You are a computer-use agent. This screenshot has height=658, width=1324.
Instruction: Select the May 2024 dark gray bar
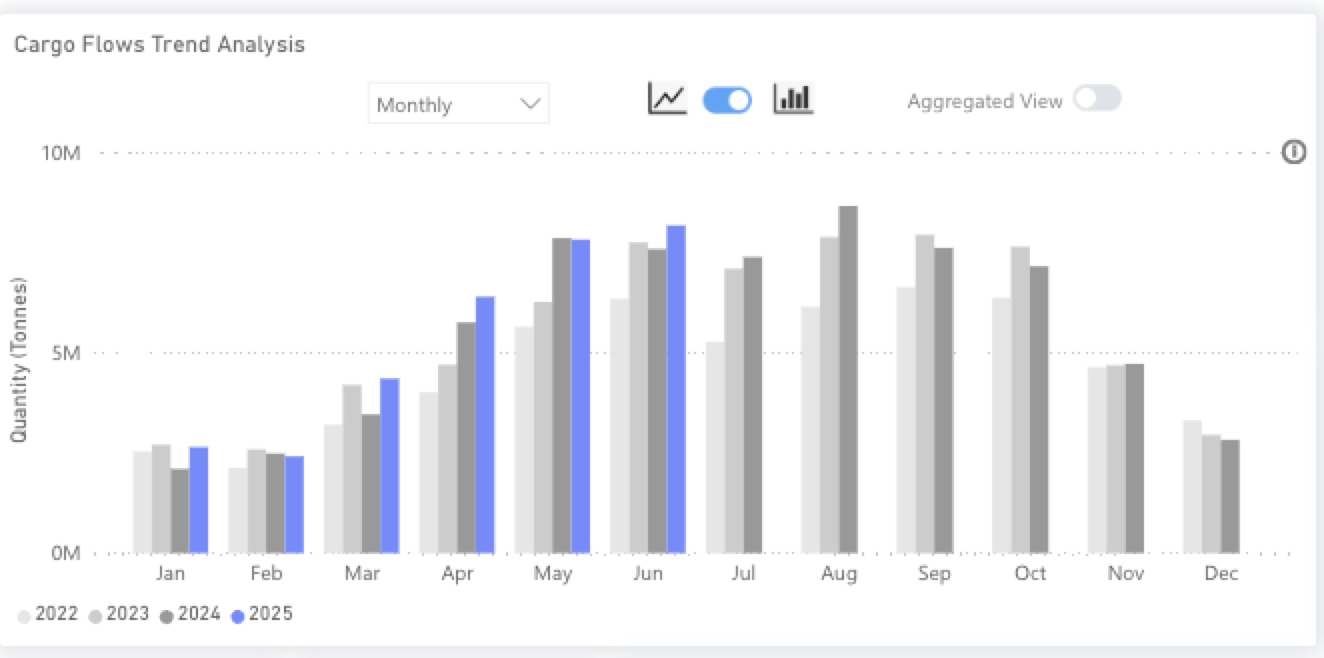pyautogui.click(x=562, y=396)
